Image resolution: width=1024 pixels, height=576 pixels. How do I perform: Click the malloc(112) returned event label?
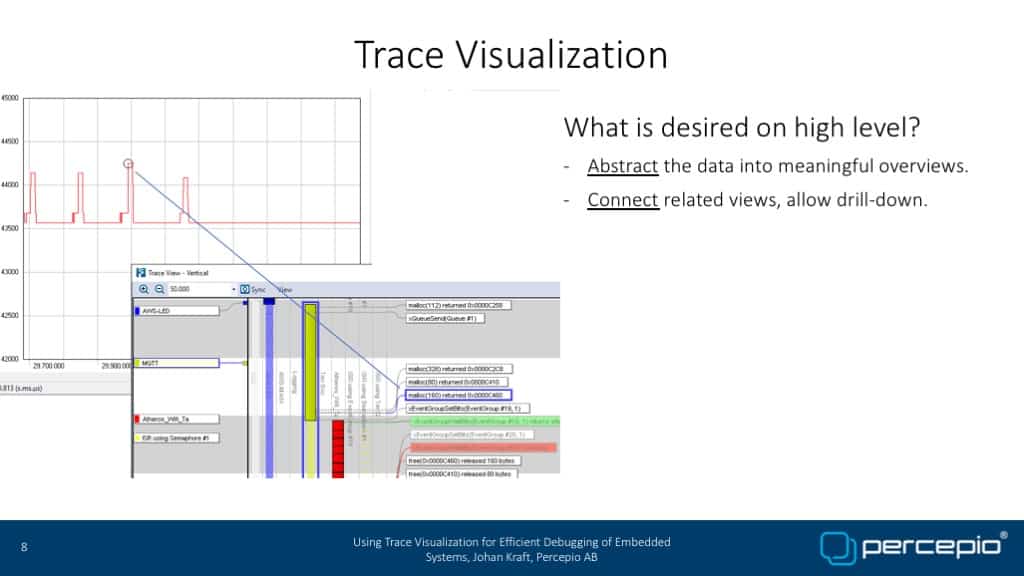click(x=446, y=305)
